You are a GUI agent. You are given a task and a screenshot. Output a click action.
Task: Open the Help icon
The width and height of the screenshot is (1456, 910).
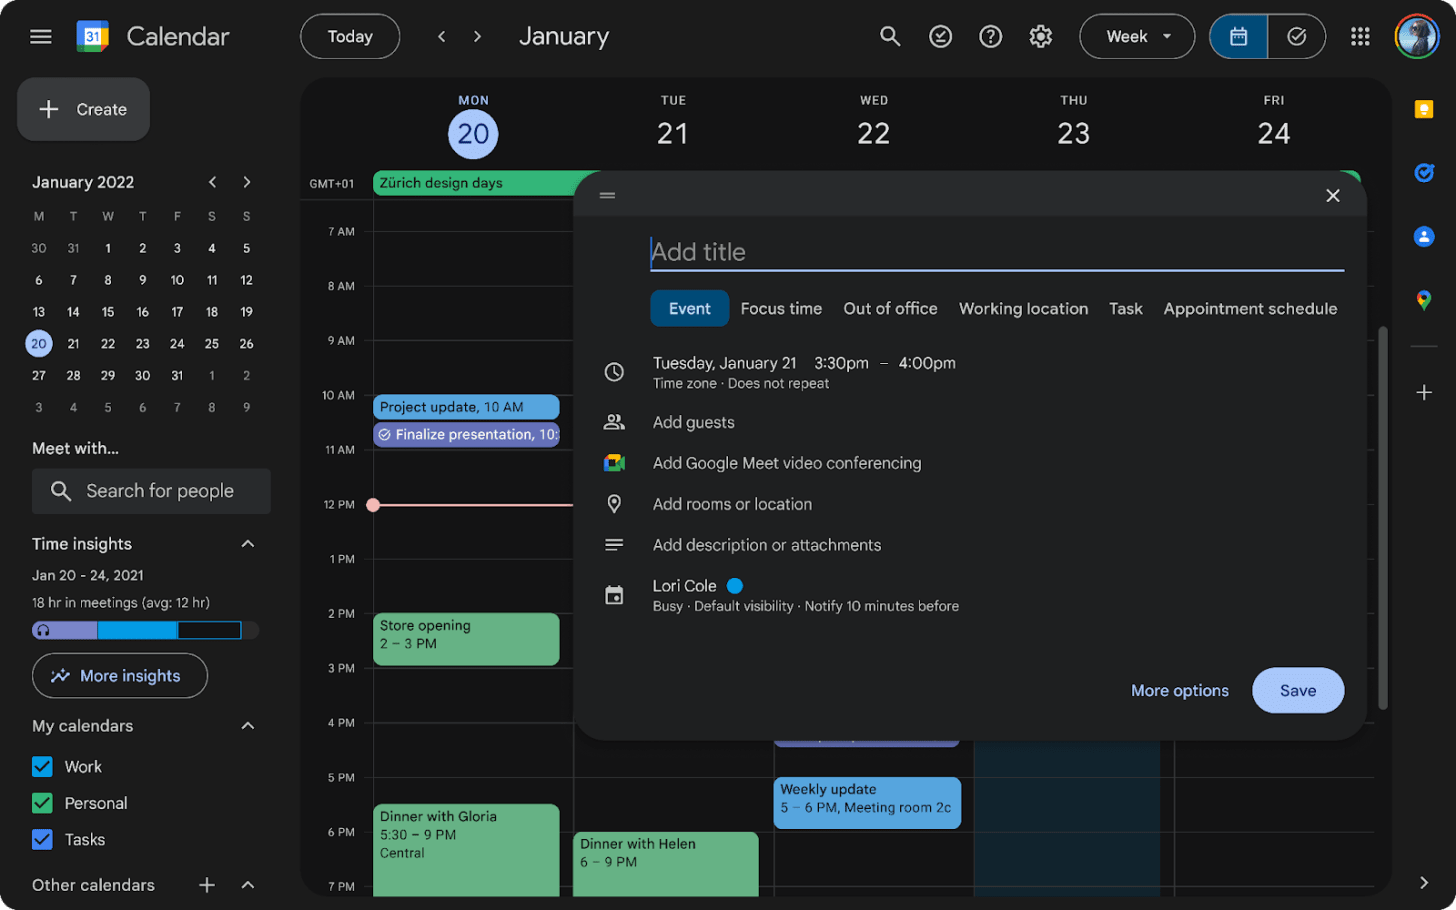(990, 36)
